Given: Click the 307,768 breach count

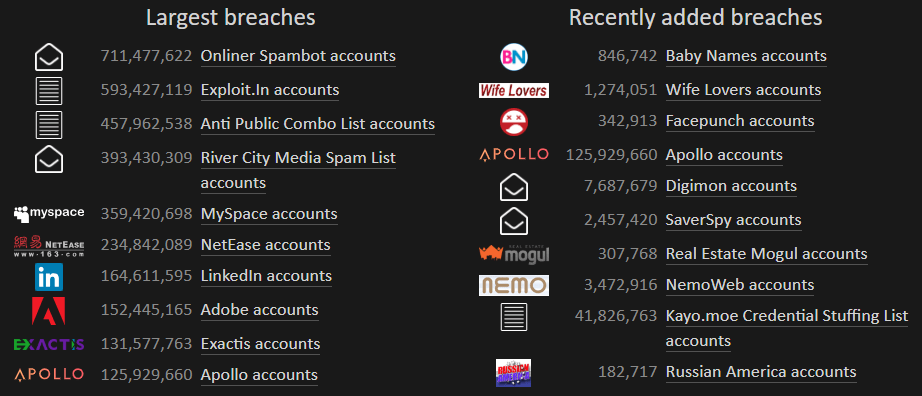Looking at the screenshot, I should pyautogui.click(x=627, y=254).
